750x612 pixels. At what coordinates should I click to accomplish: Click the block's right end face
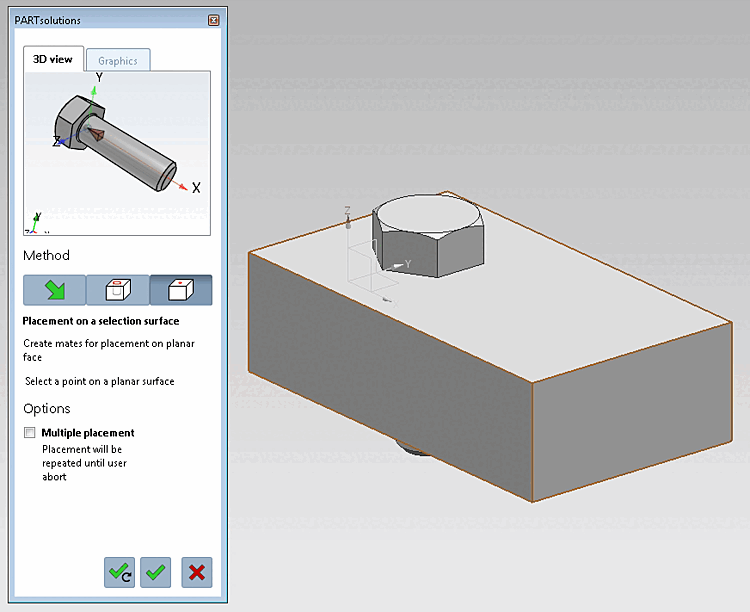point(632,412)
